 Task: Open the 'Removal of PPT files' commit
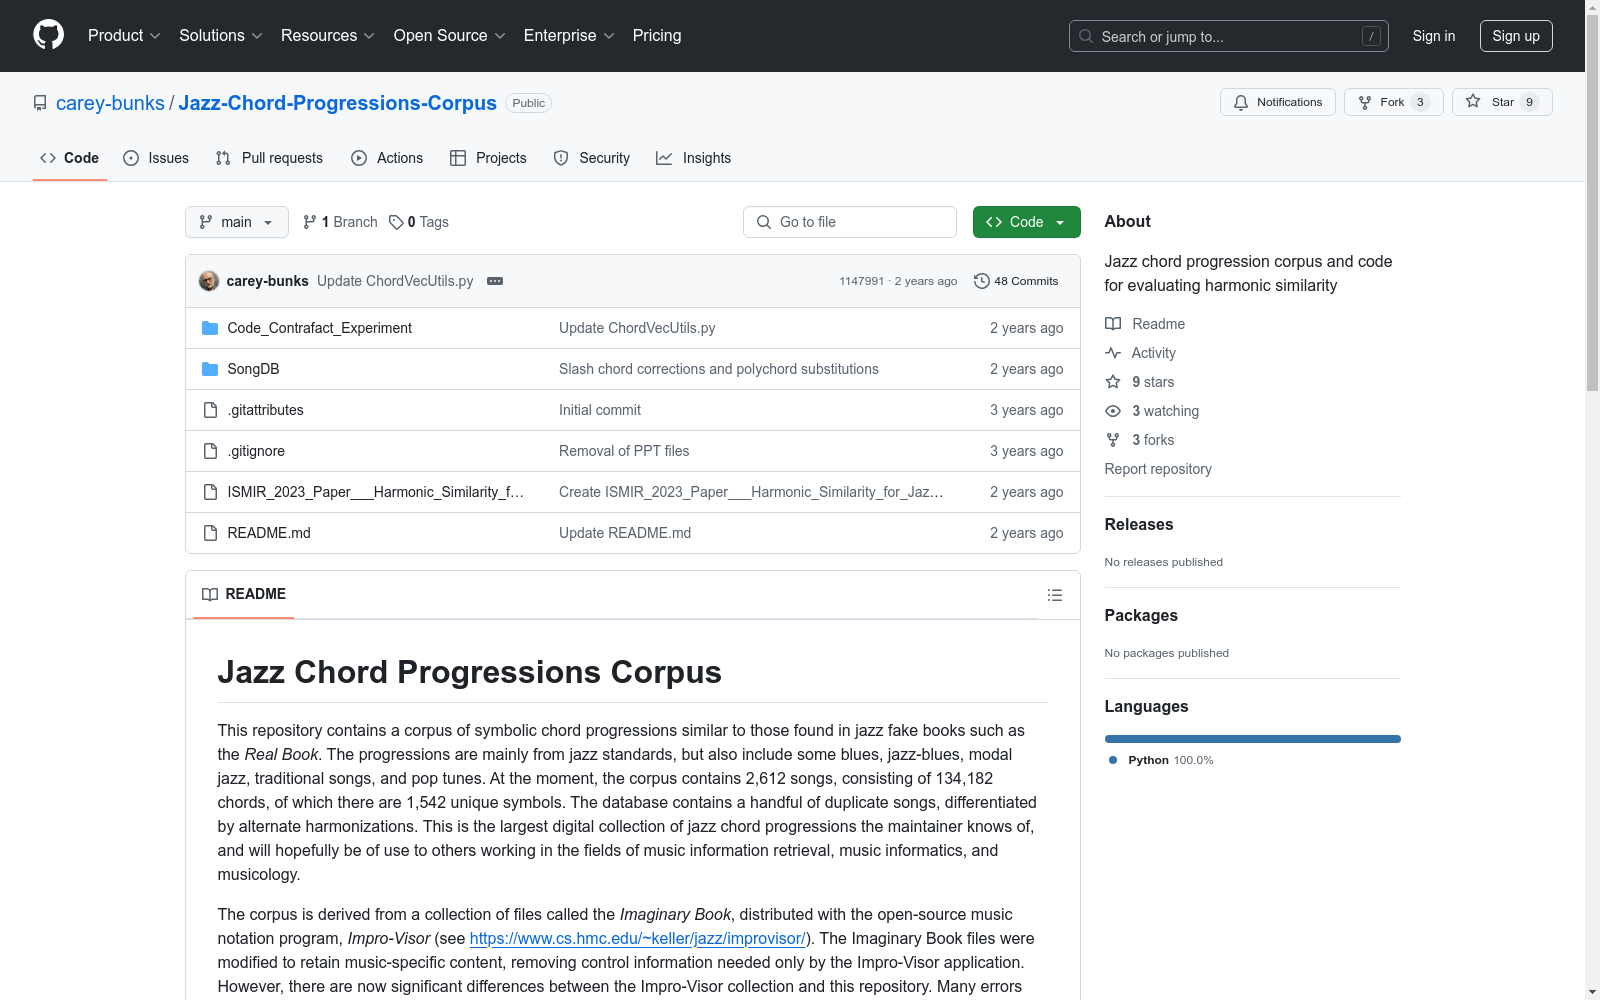pyautogui.click(x=624, y=451)
